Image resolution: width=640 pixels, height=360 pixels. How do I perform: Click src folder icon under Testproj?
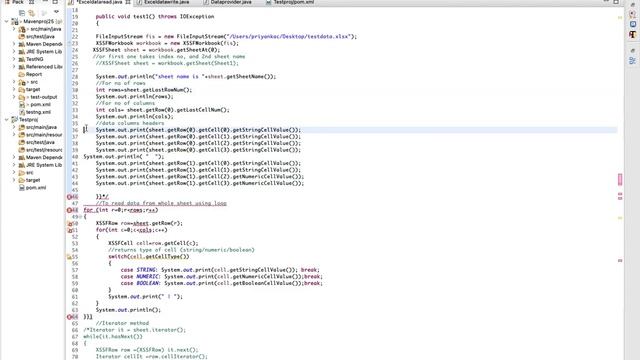click(22, 173)
